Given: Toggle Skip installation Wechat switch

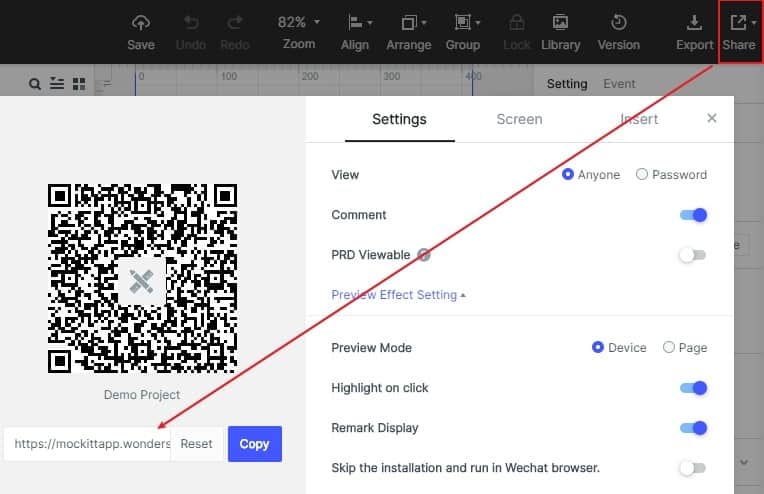Looking at the screenshot, I should point(693,468).
